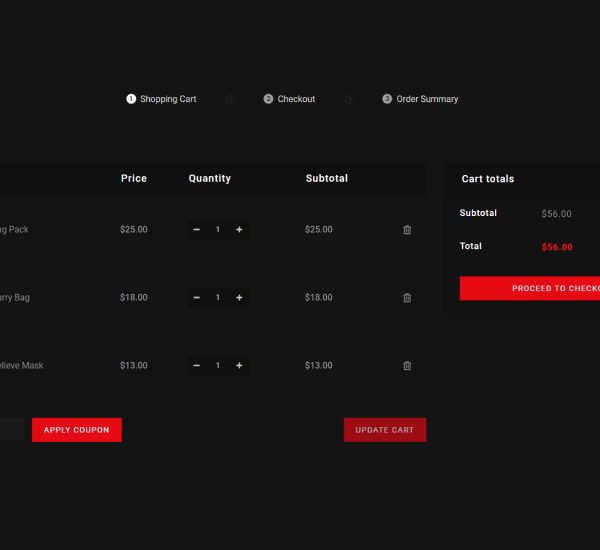Delete the $25.00 item with trash icon
The height and width of the screenshot is (550, 600).
click(407, 230)
